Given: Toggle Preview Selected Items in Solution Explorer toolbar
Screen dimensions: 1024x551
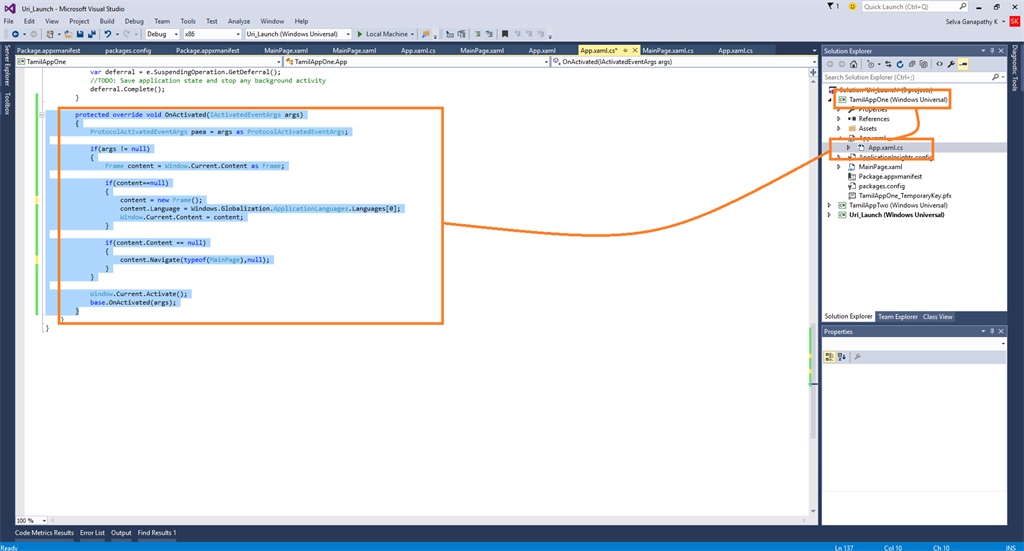Looking at the screenshot, I should coord(963,64).
